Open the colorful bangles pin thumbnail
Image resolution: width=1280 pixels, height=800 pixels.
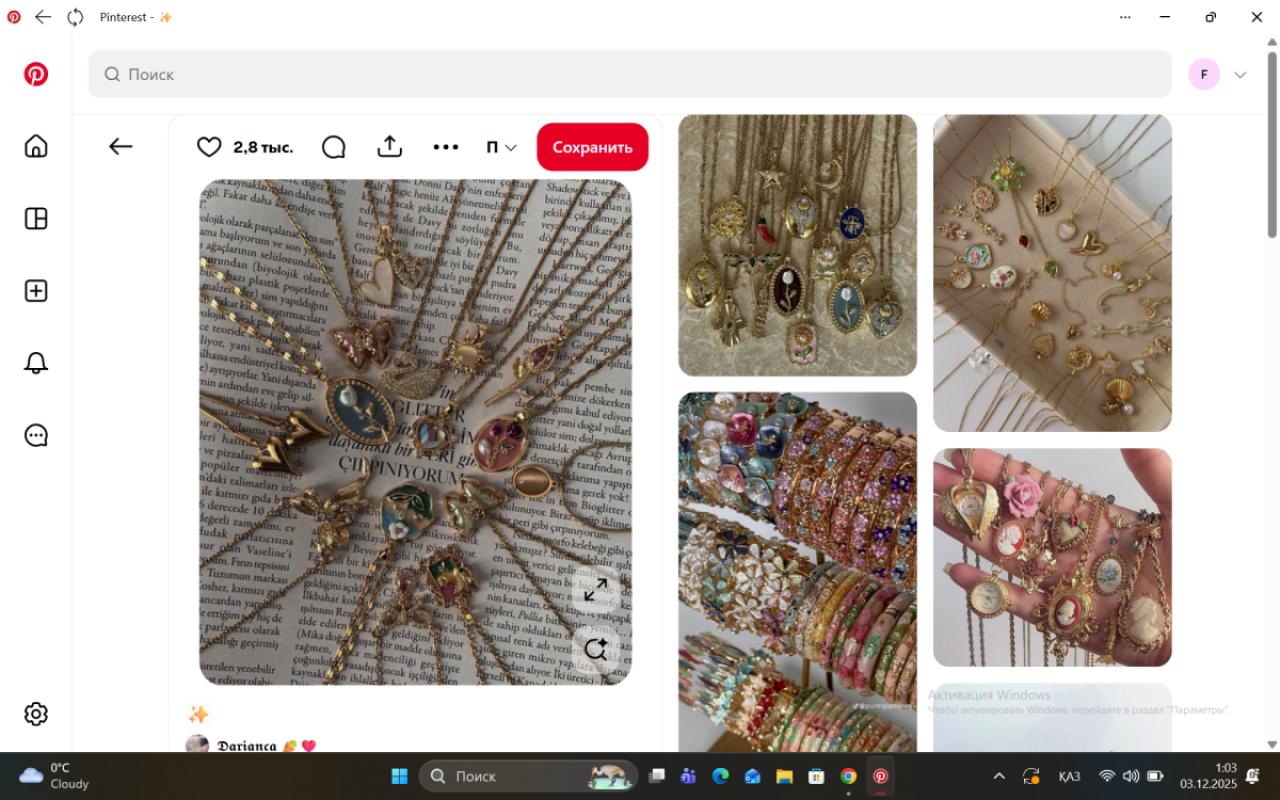[797, 570]
